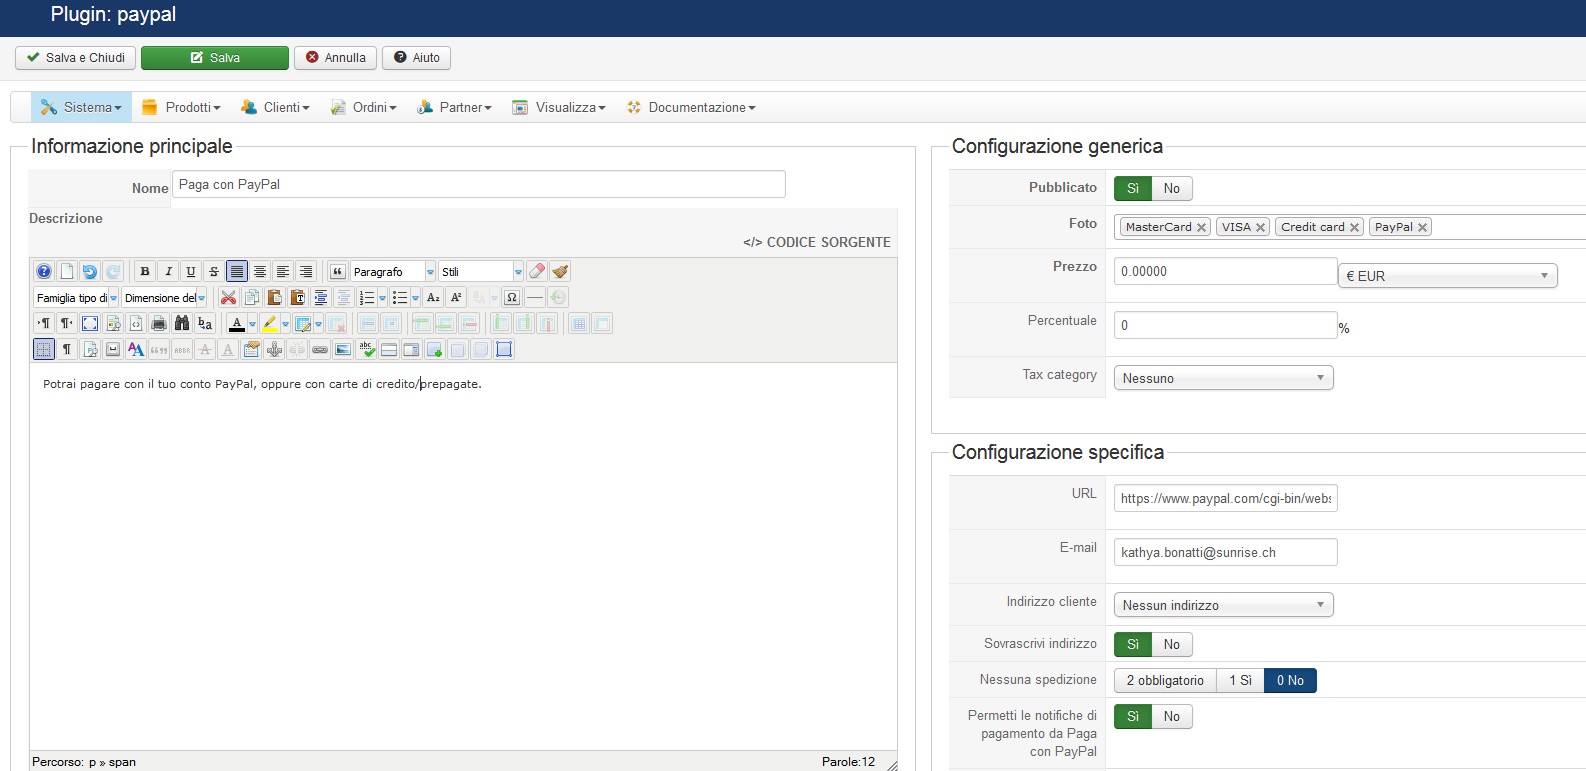This screenshot has width=1586, height=771.
Task: Focus the Nome input field
Action: (479, 184)
